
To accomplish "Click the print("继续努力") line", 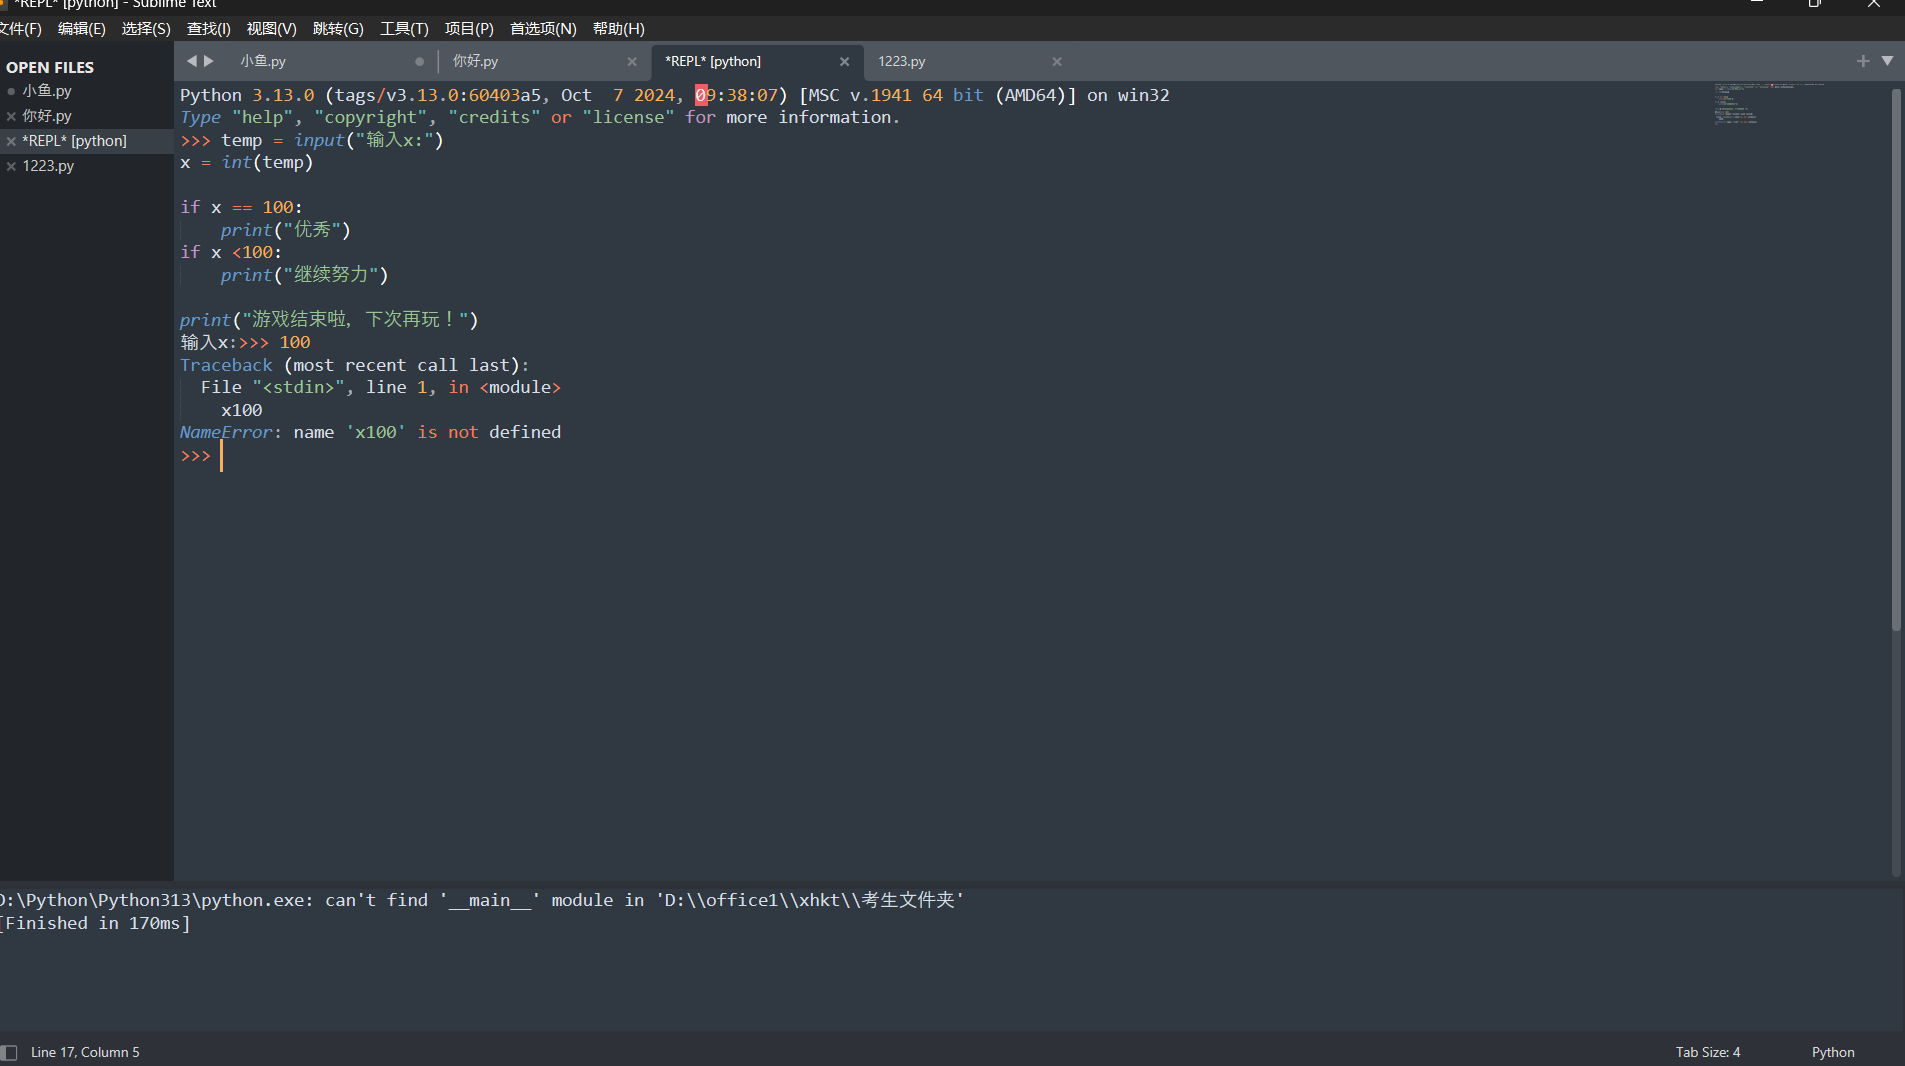I will [x=304, y=275].
